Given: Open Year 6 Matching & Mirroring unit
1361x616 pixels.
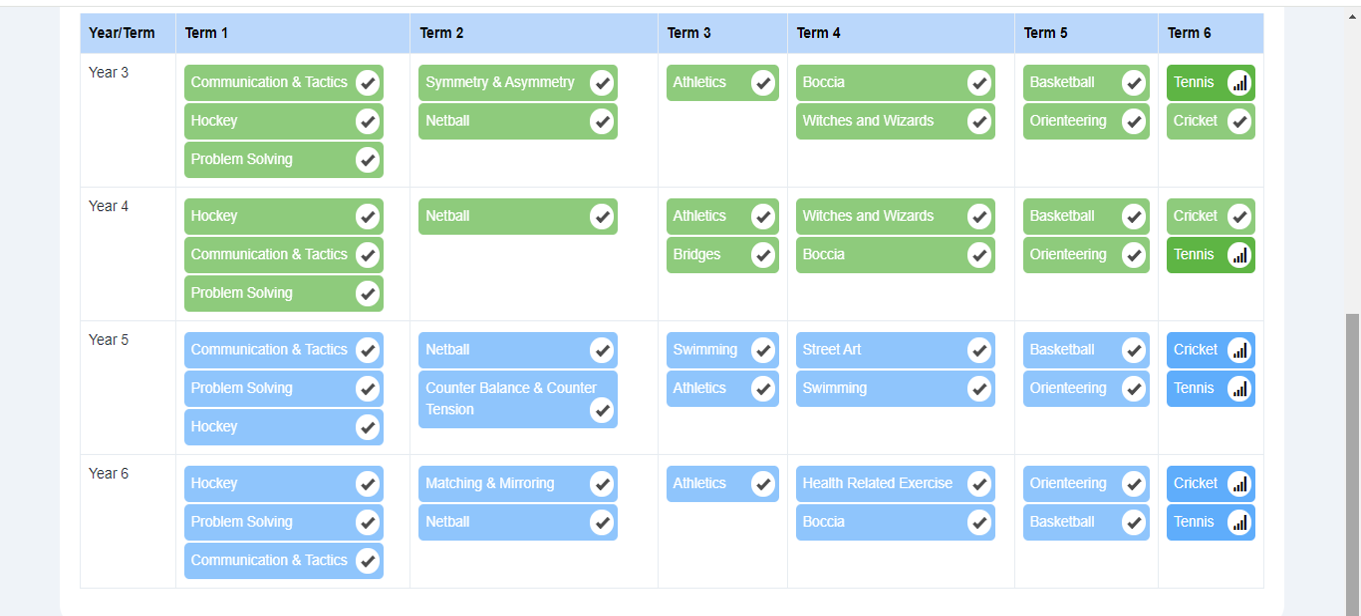Looking at the screenshot, I should click(x=490, y=484).
